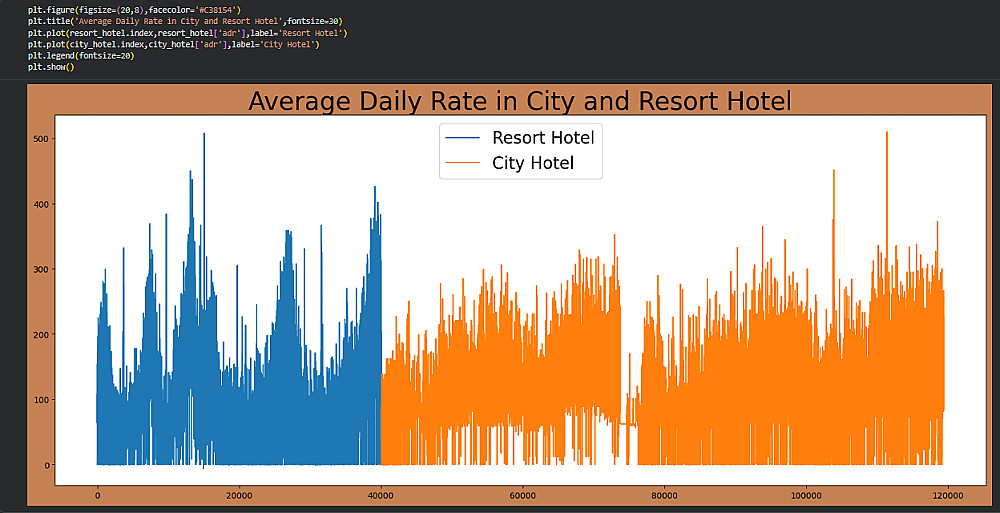
Task: Select the chart title 'Average Daily Rate in City and Resort Hotel'
Action: (x=520, y=101)
